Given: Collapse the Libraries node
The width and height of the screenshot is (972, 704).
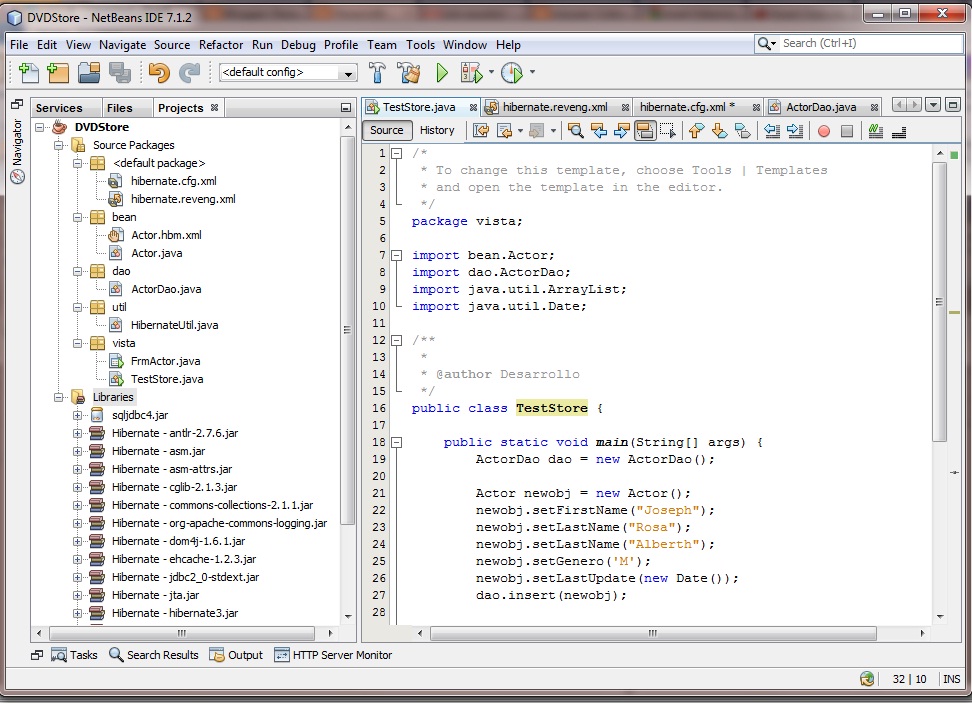Looking at the screenshot, I should coord(60,397).
